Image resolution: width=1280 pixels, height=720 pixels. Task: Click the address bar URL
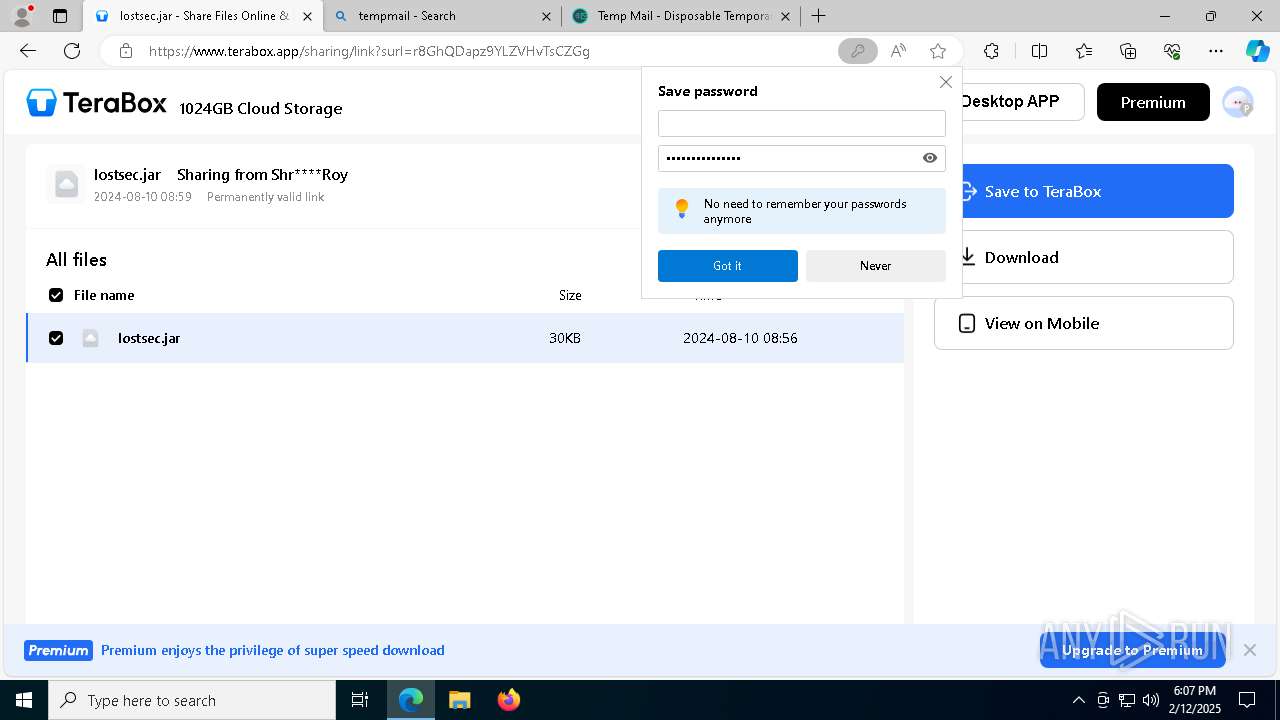pyautogui.click(x=369, y=51)
